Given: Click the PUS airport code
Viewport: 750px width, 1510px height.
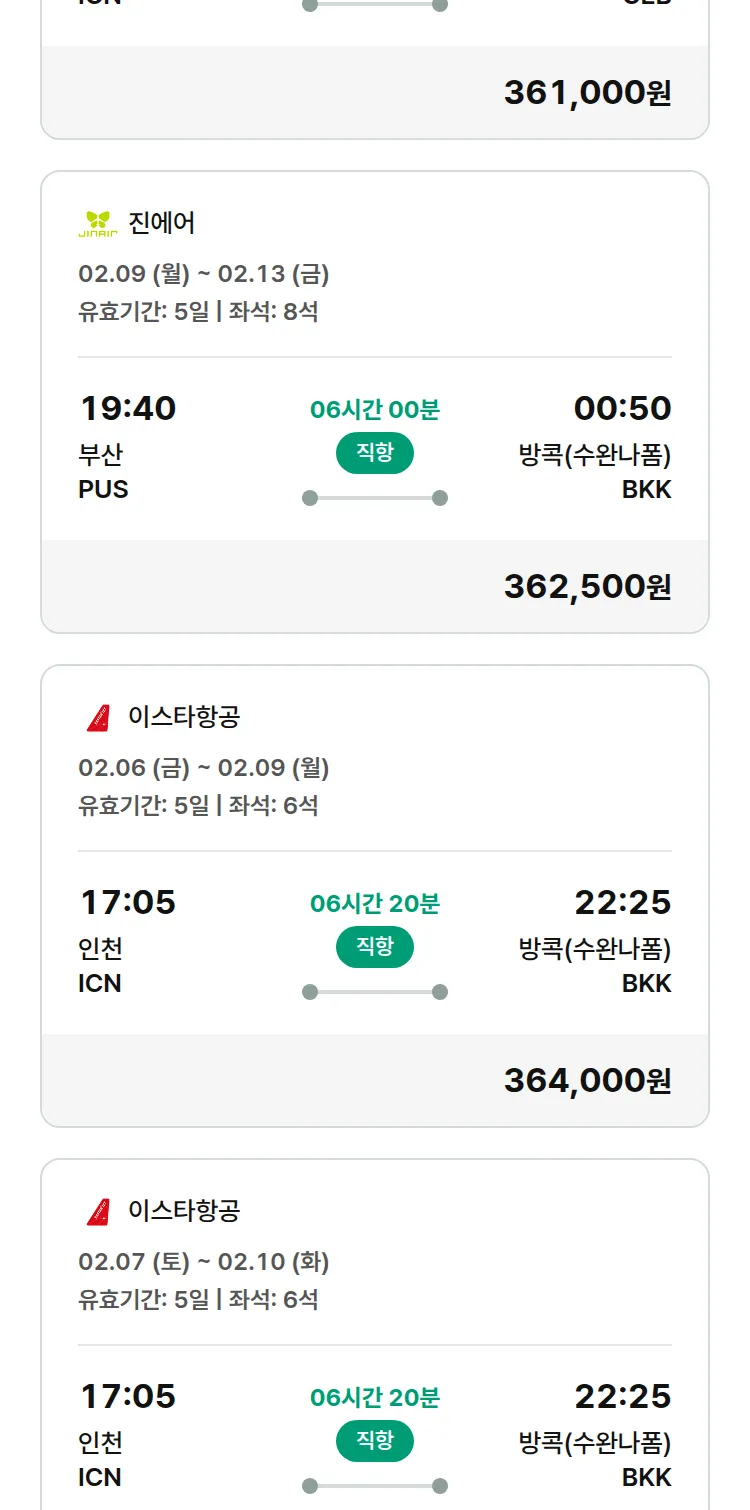Looking at the screenshot, I should tap(104, 490).
